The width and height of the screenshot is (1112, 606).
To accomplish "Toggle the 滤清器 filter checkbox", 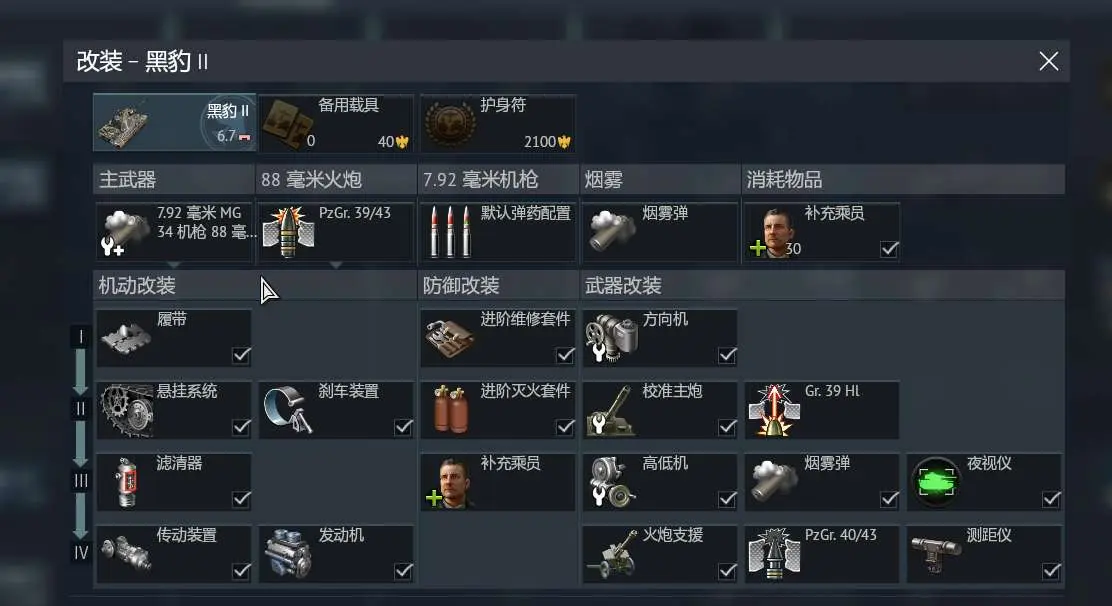I will [241, 499].
